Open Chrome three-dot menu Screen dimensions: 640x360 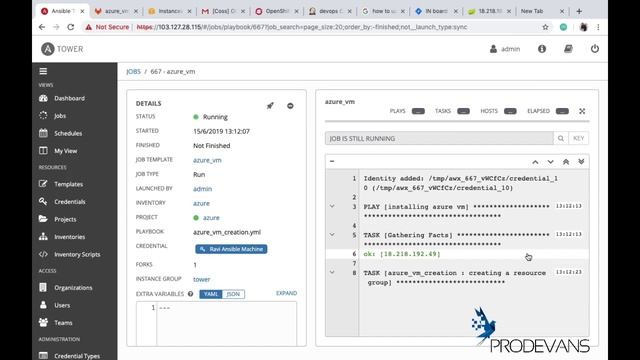coord(598,27)
